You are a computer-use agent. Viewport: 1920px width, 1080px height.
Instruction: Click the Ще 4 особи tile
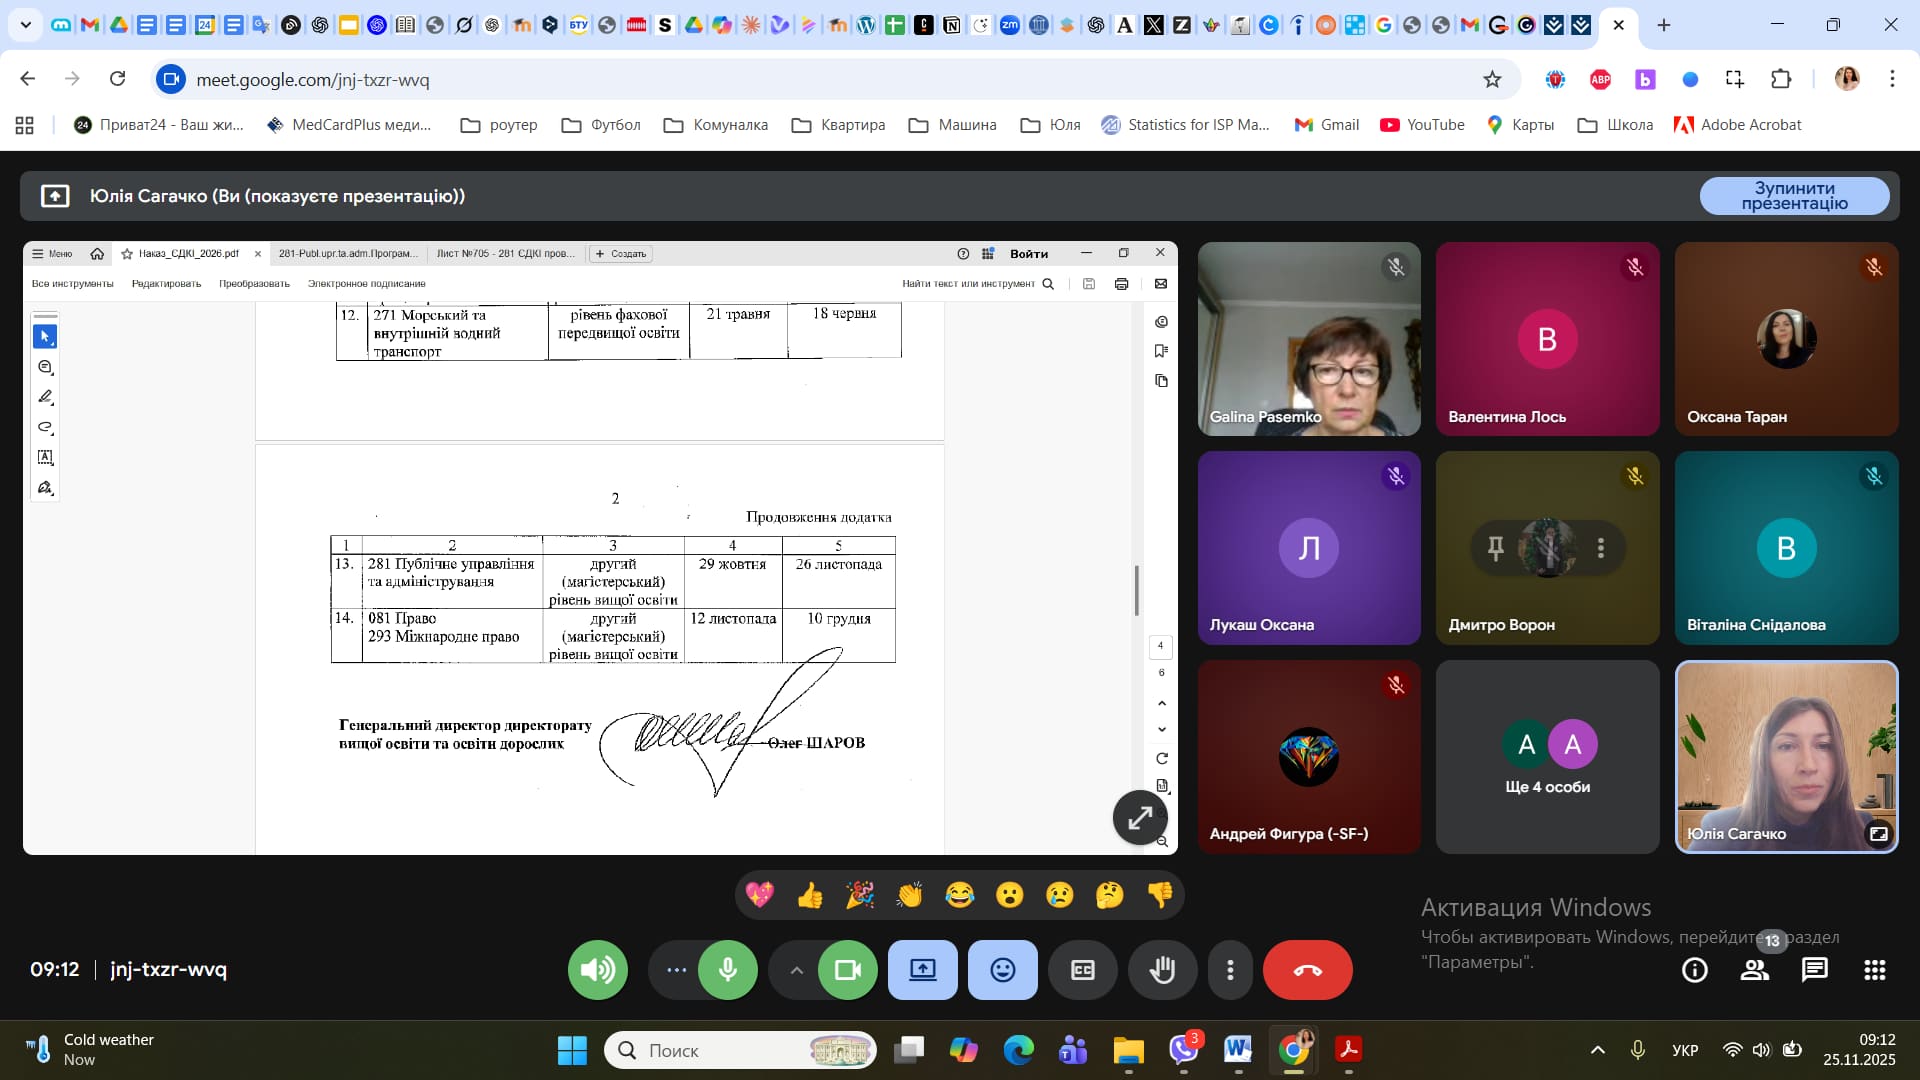[1547, 756]
